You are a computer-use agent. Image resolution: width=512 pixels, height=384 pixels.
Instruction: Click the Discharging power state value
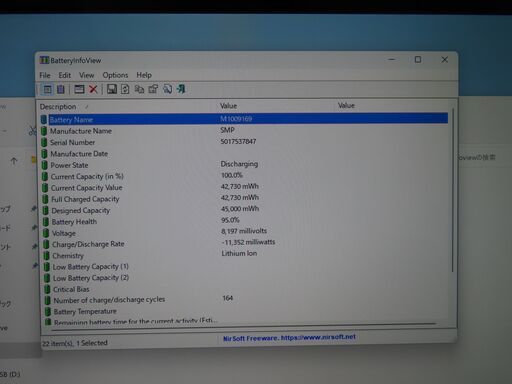click(239, 164)
